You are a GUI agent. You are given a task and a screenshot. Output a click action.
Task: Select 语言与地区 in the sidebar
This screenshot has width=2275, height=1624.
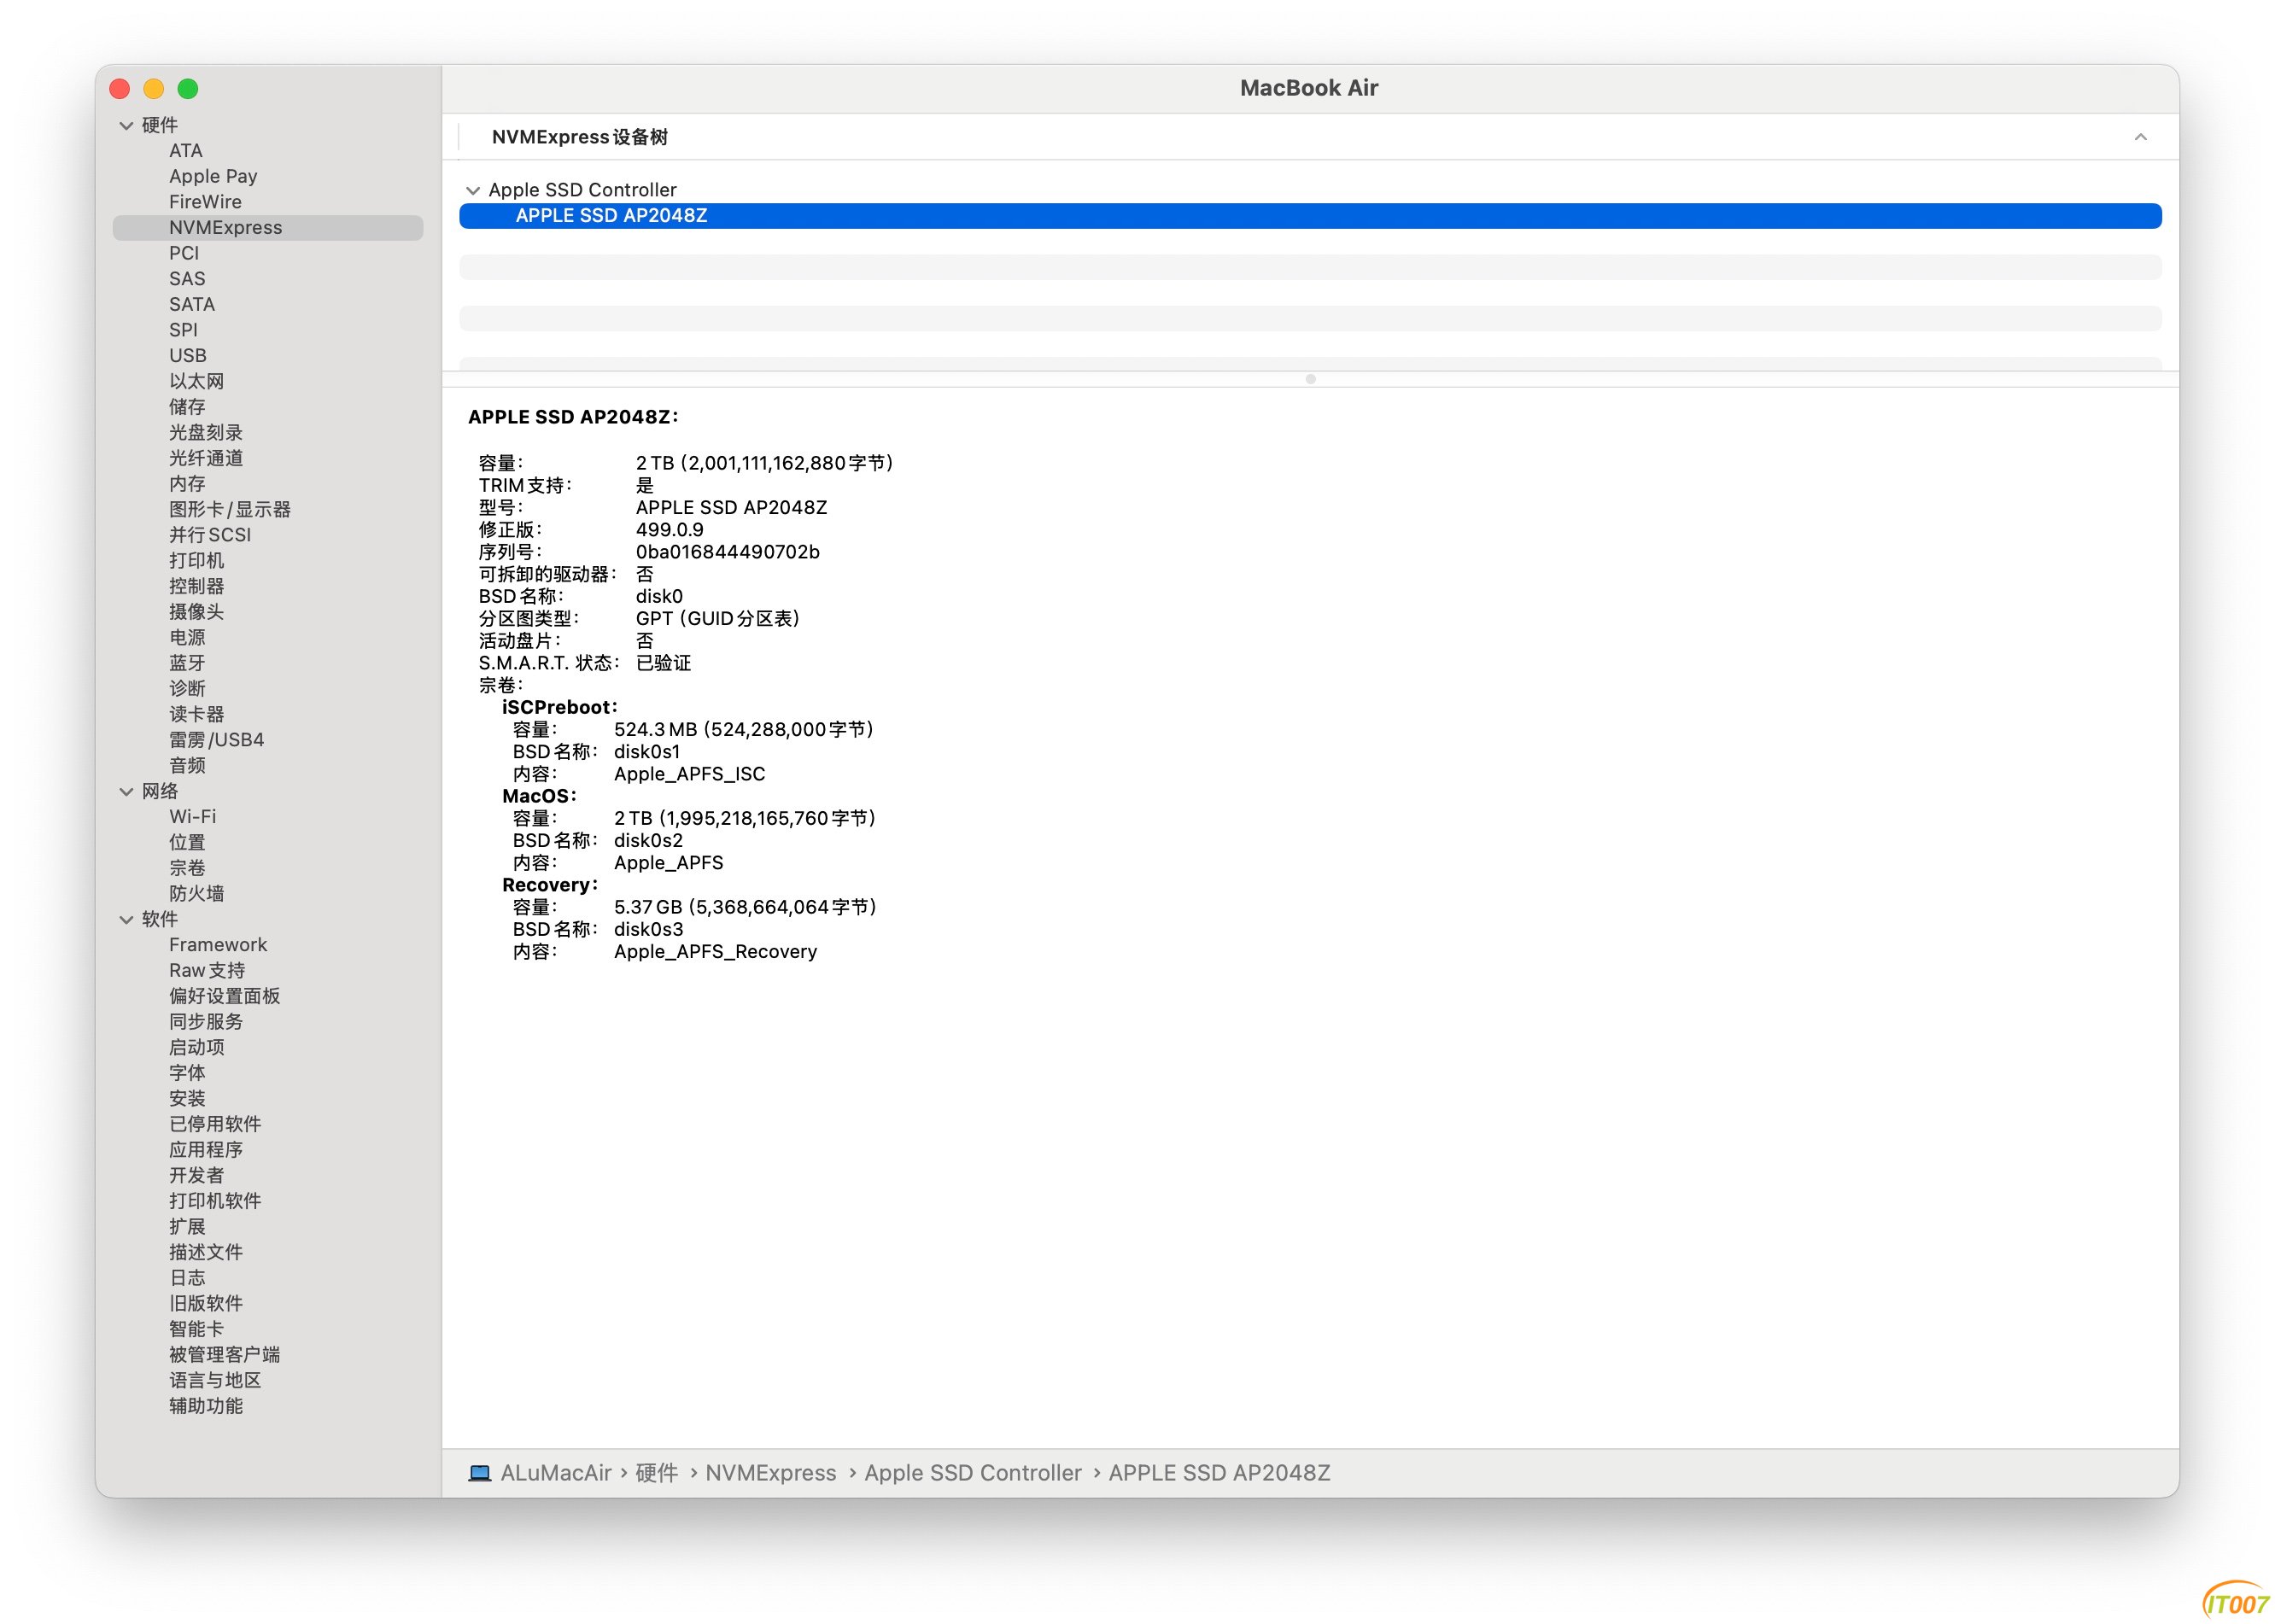(x=215, y=1381)
